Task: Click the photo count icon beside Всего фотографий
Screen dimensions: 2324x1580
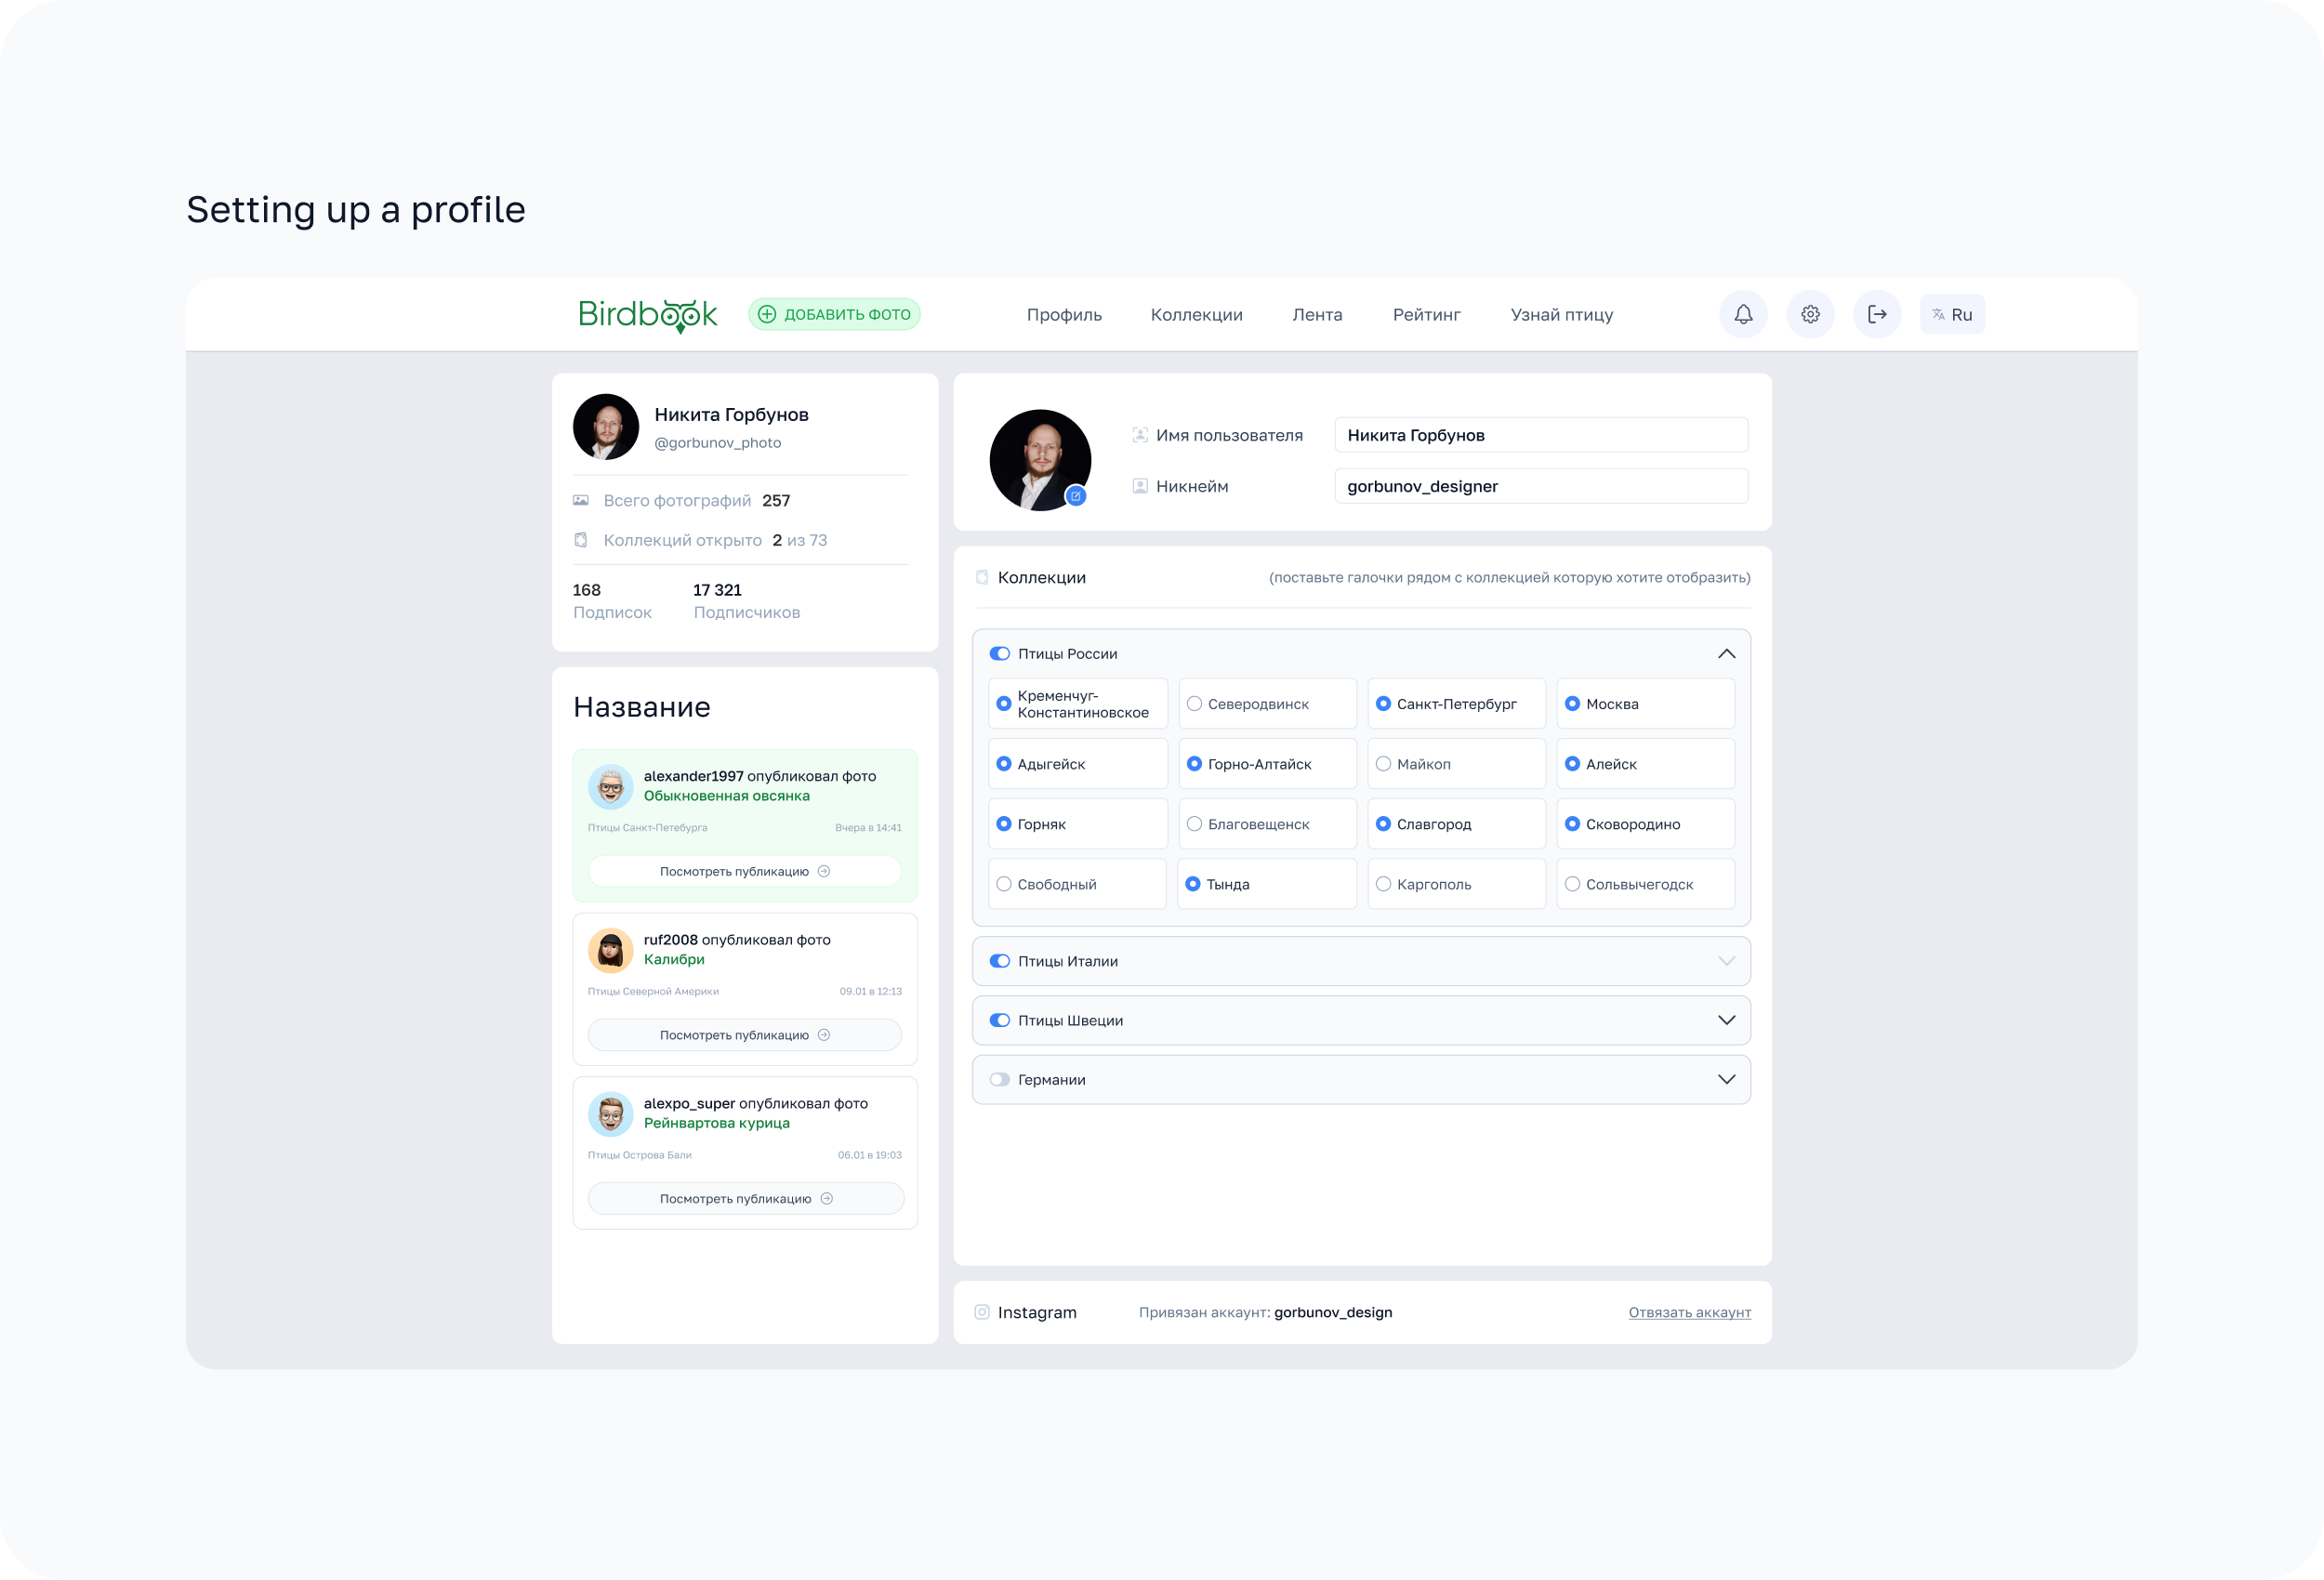Action: [x=581, y=500]
